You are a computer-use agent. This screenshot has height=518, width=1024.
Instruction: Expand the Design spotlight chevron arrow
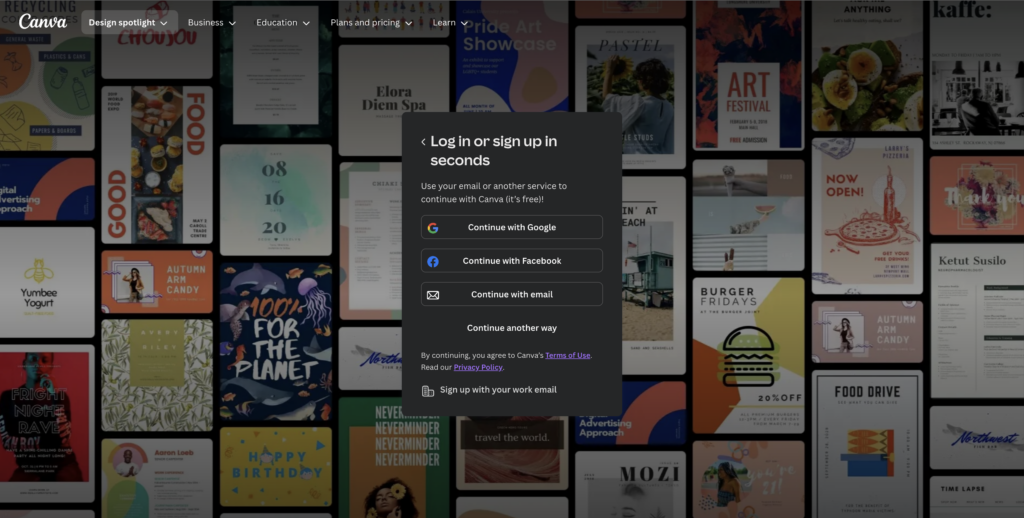(x=164, y=23)
